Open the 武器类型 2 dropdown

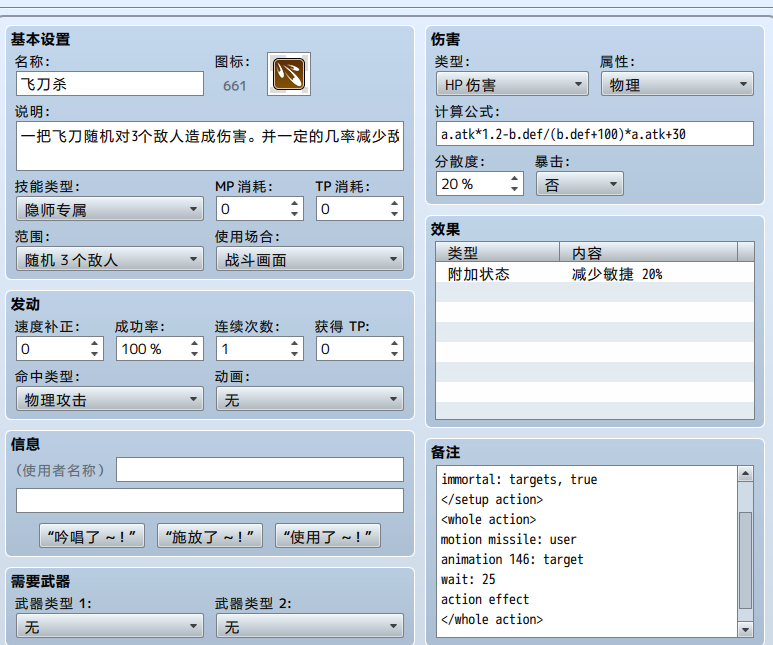click(x=310, y=626)
